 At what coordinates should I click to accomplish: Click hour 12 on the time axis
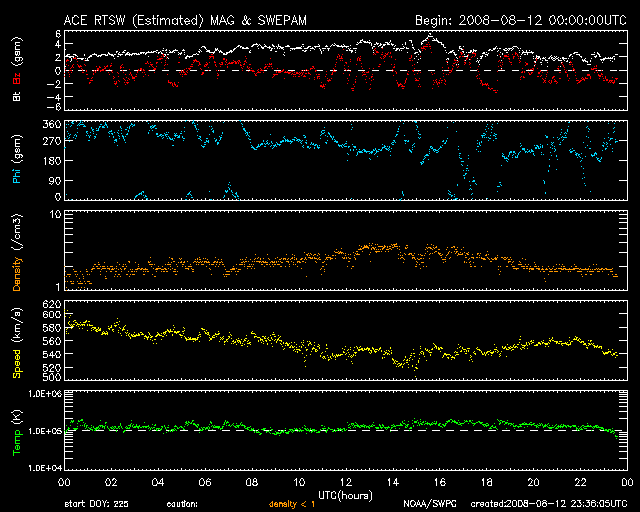click(x=344, y=483)
